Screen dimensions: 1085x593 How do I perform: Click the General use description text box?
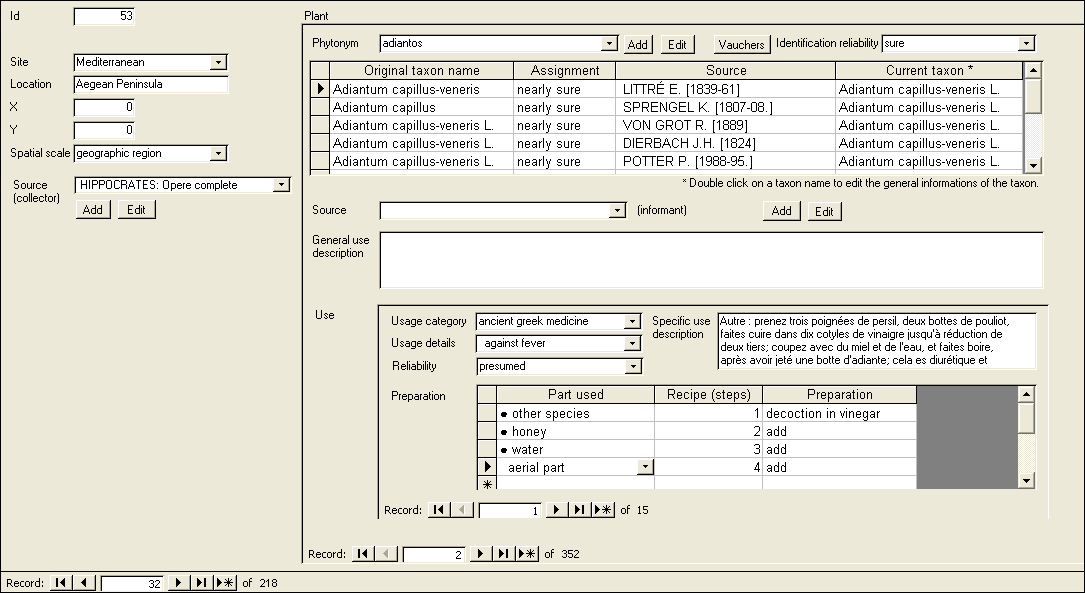coord(711,260)
